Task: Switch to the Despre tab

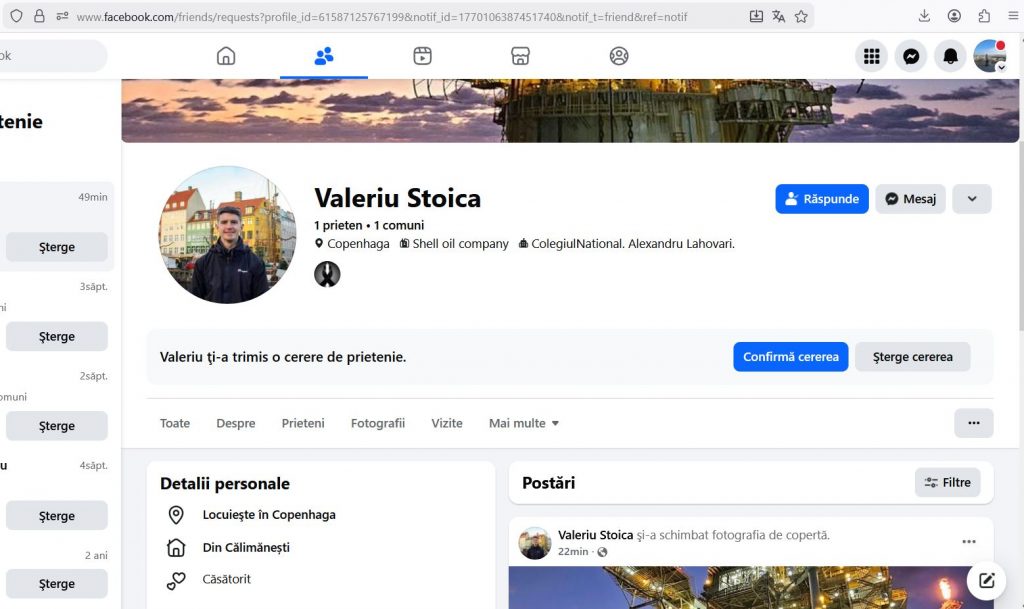Action: (x=236, y=423)
